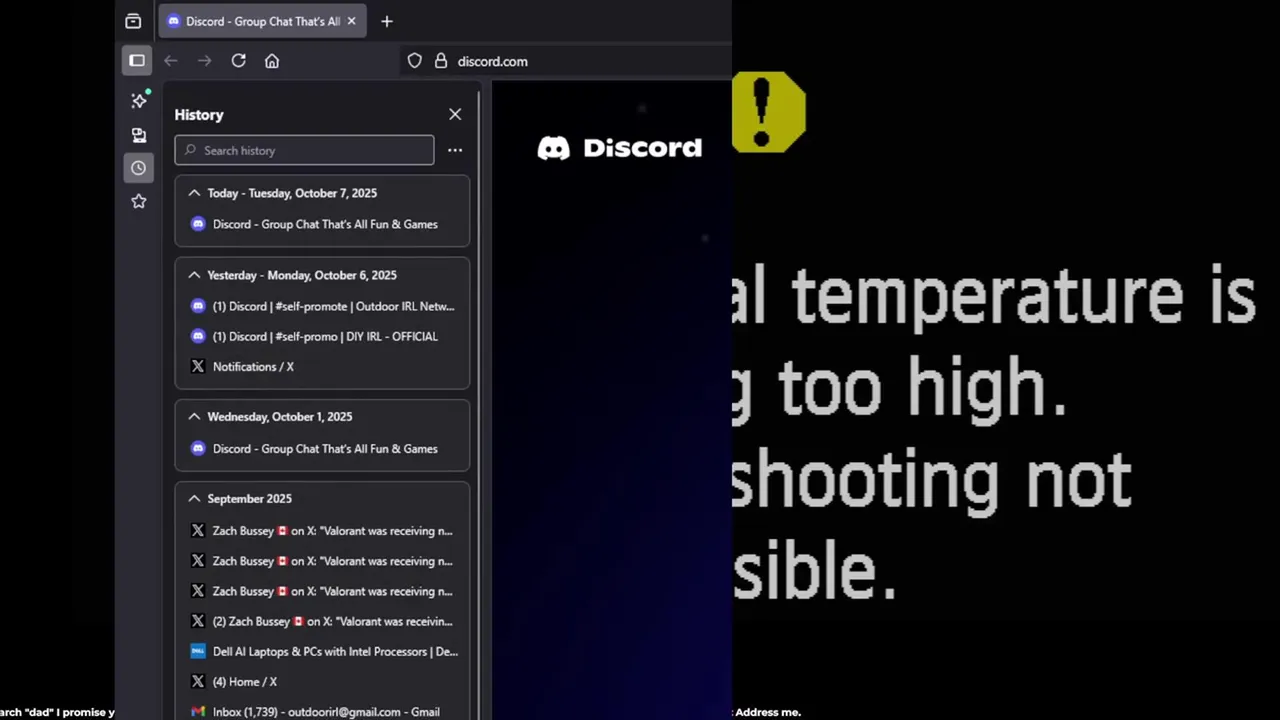Screen dimensions: 1280x720
Task: Close the History sidebar panel
Action: click(455, 115)
